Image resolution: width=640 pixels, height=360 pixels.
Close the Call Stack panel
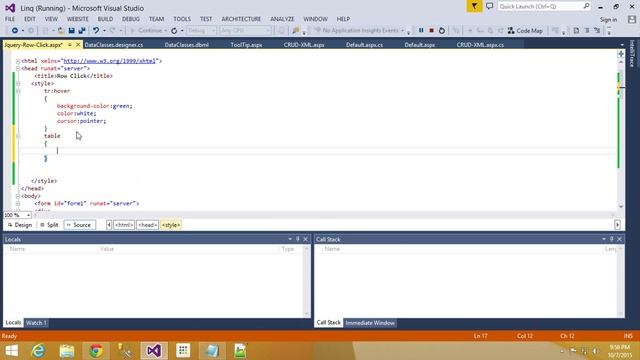click(620, 239)
